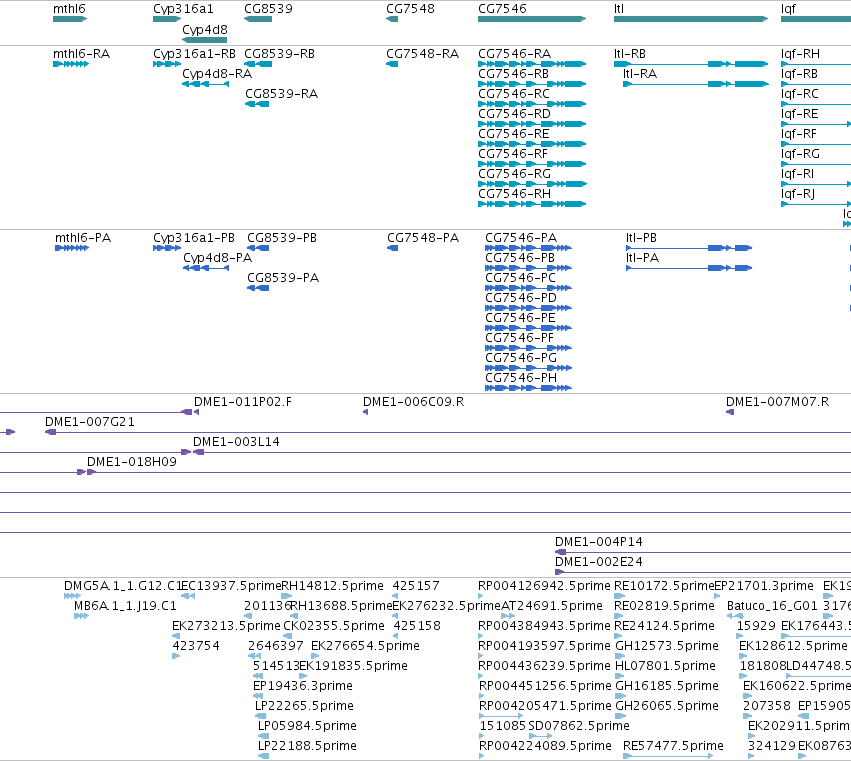Click the AT24691.5prime EST glyph

pos(508,616)
